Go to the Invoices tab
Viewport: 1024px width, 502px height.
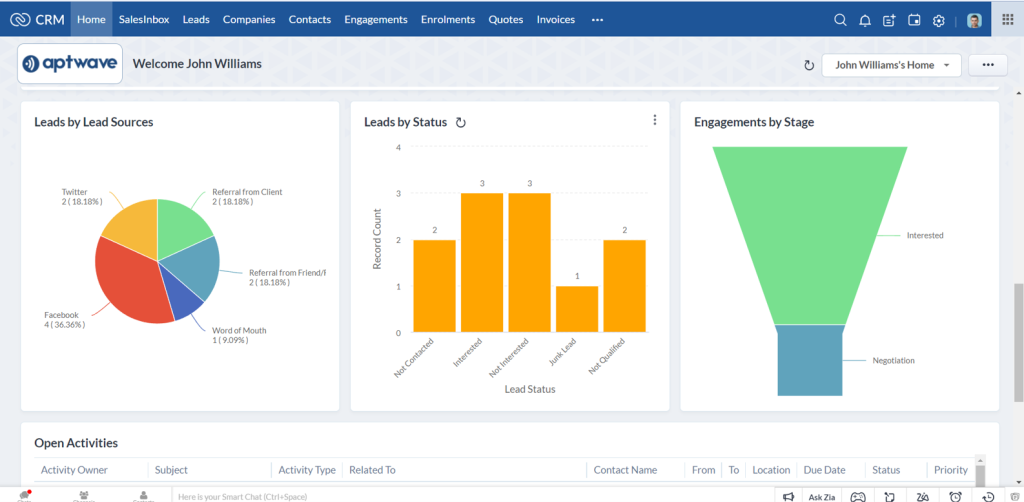click(x=556, y=20)
